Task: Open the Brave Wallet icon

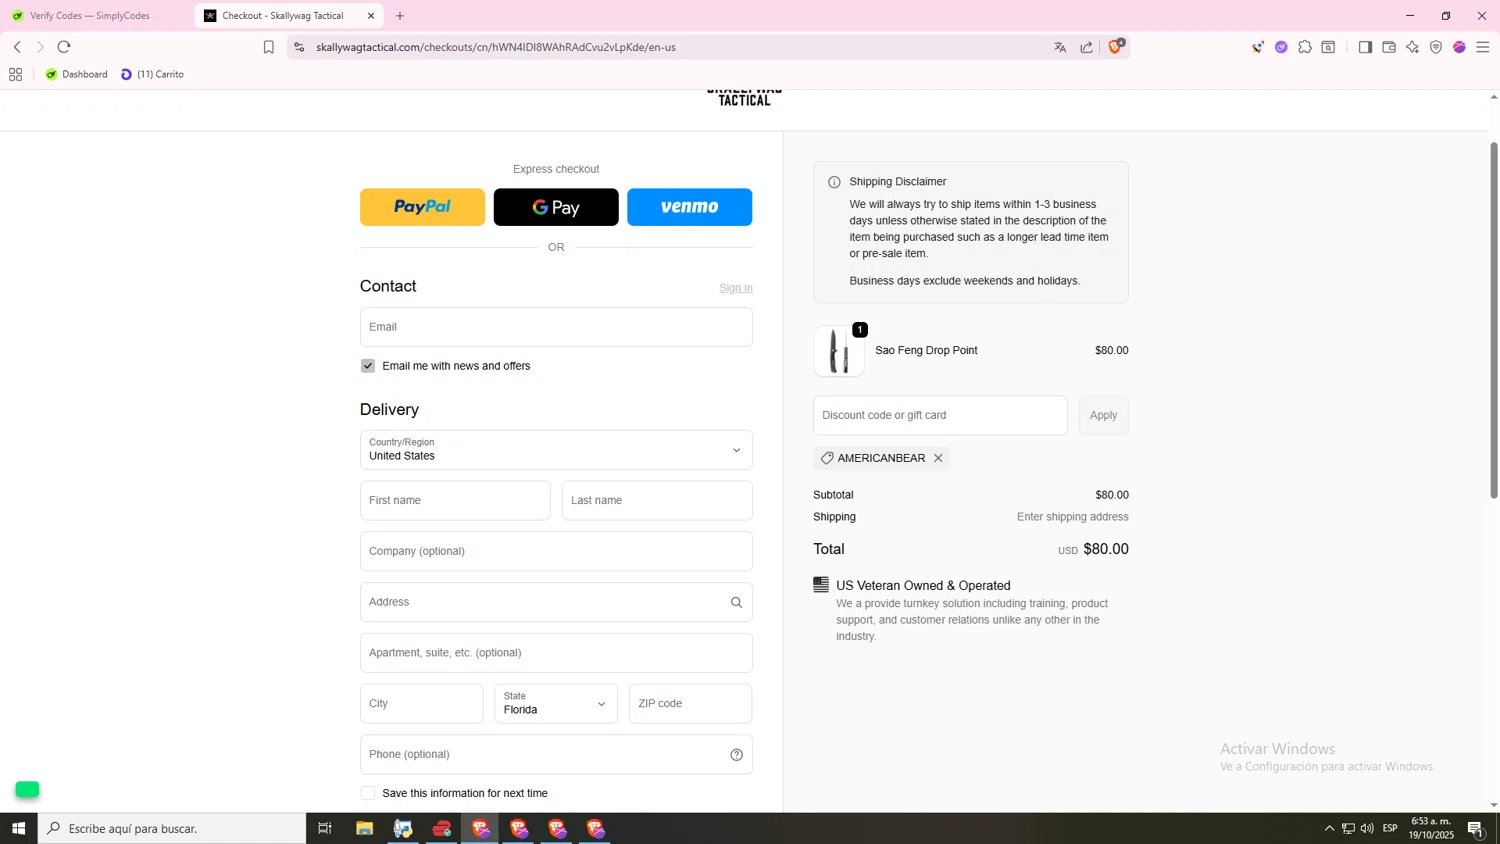Action: (x=1389, y=47)
